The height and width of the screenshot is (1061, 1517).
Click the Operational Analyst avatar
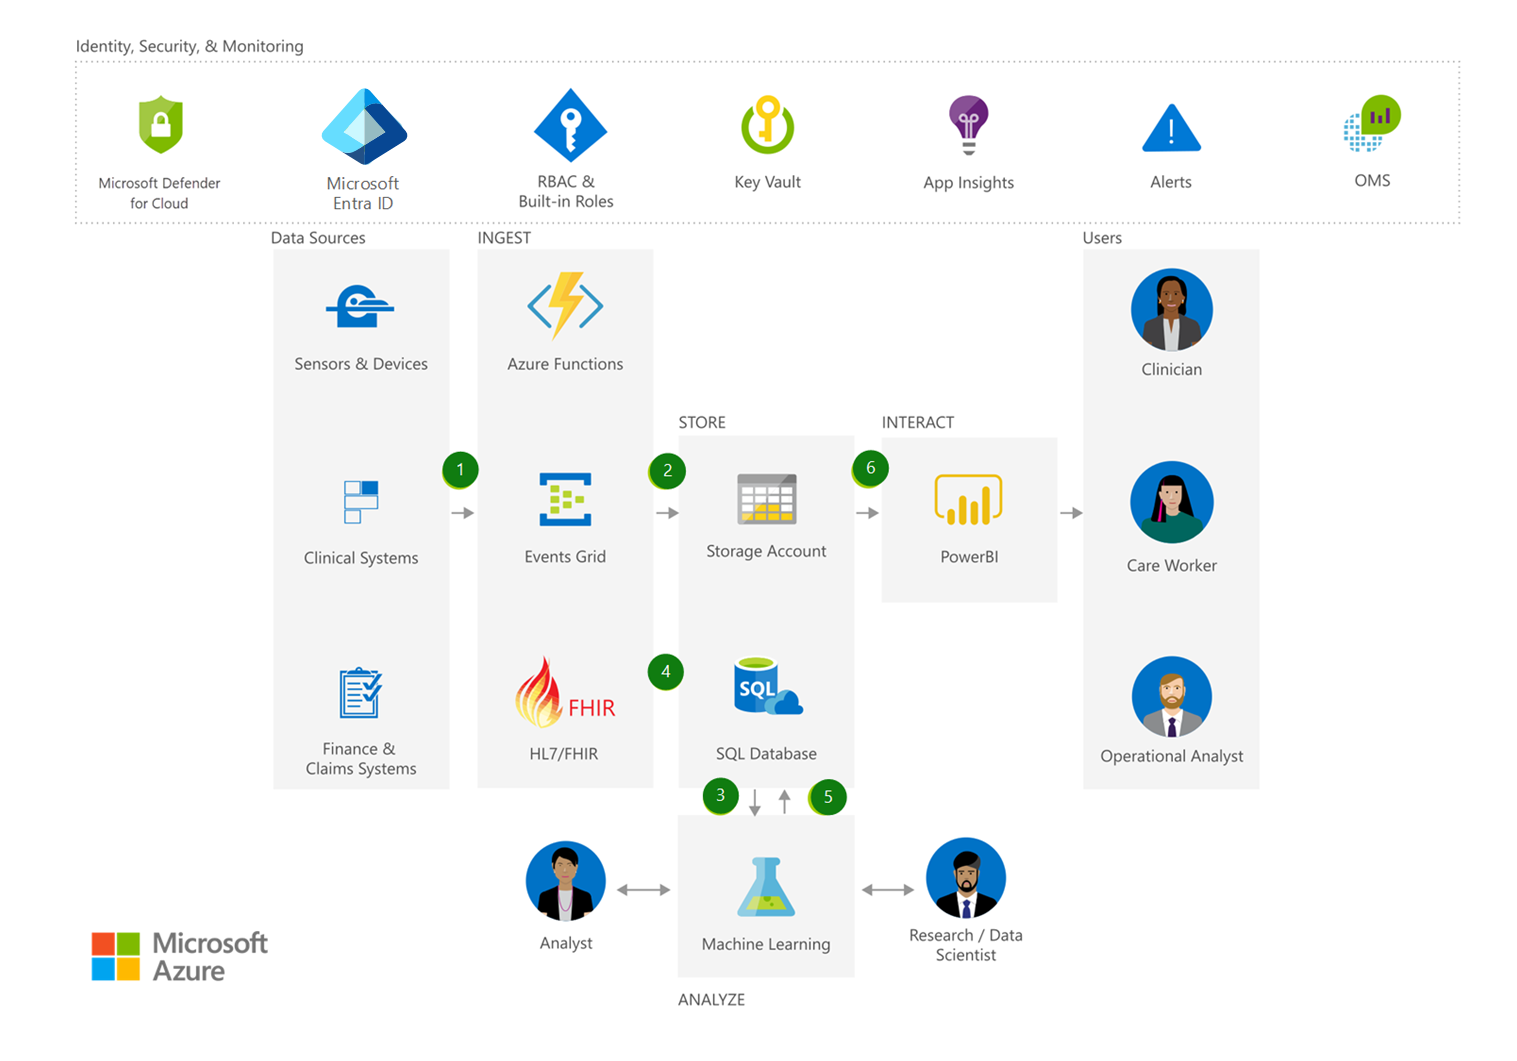pyautogui.click(x=1172, y=697)
